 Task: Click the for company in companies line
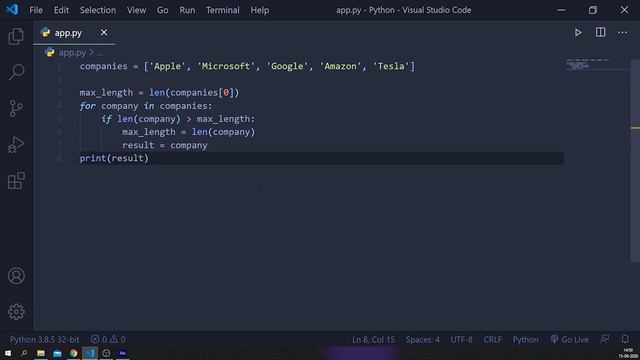pos(146,106)
